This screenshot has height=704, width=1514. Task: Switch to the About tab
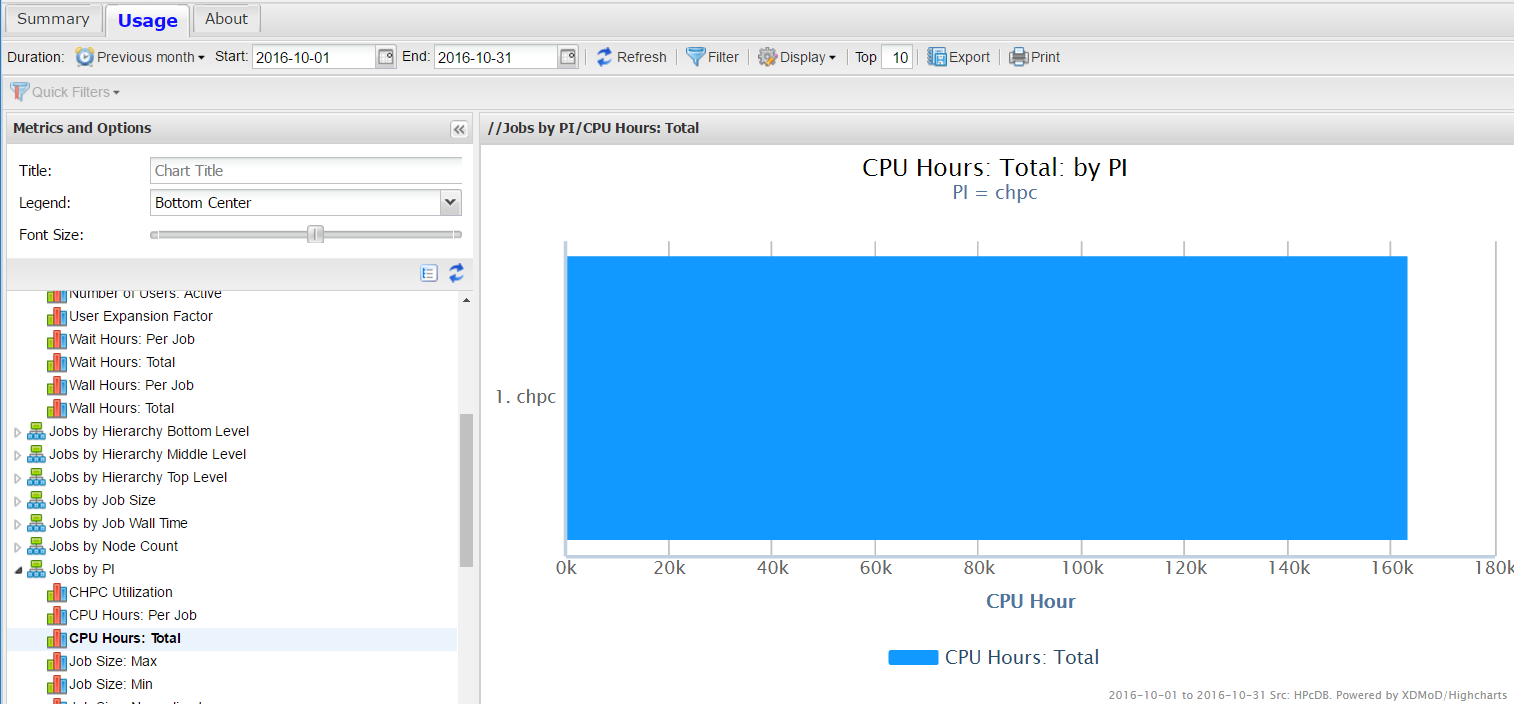(x=226, y=19)
